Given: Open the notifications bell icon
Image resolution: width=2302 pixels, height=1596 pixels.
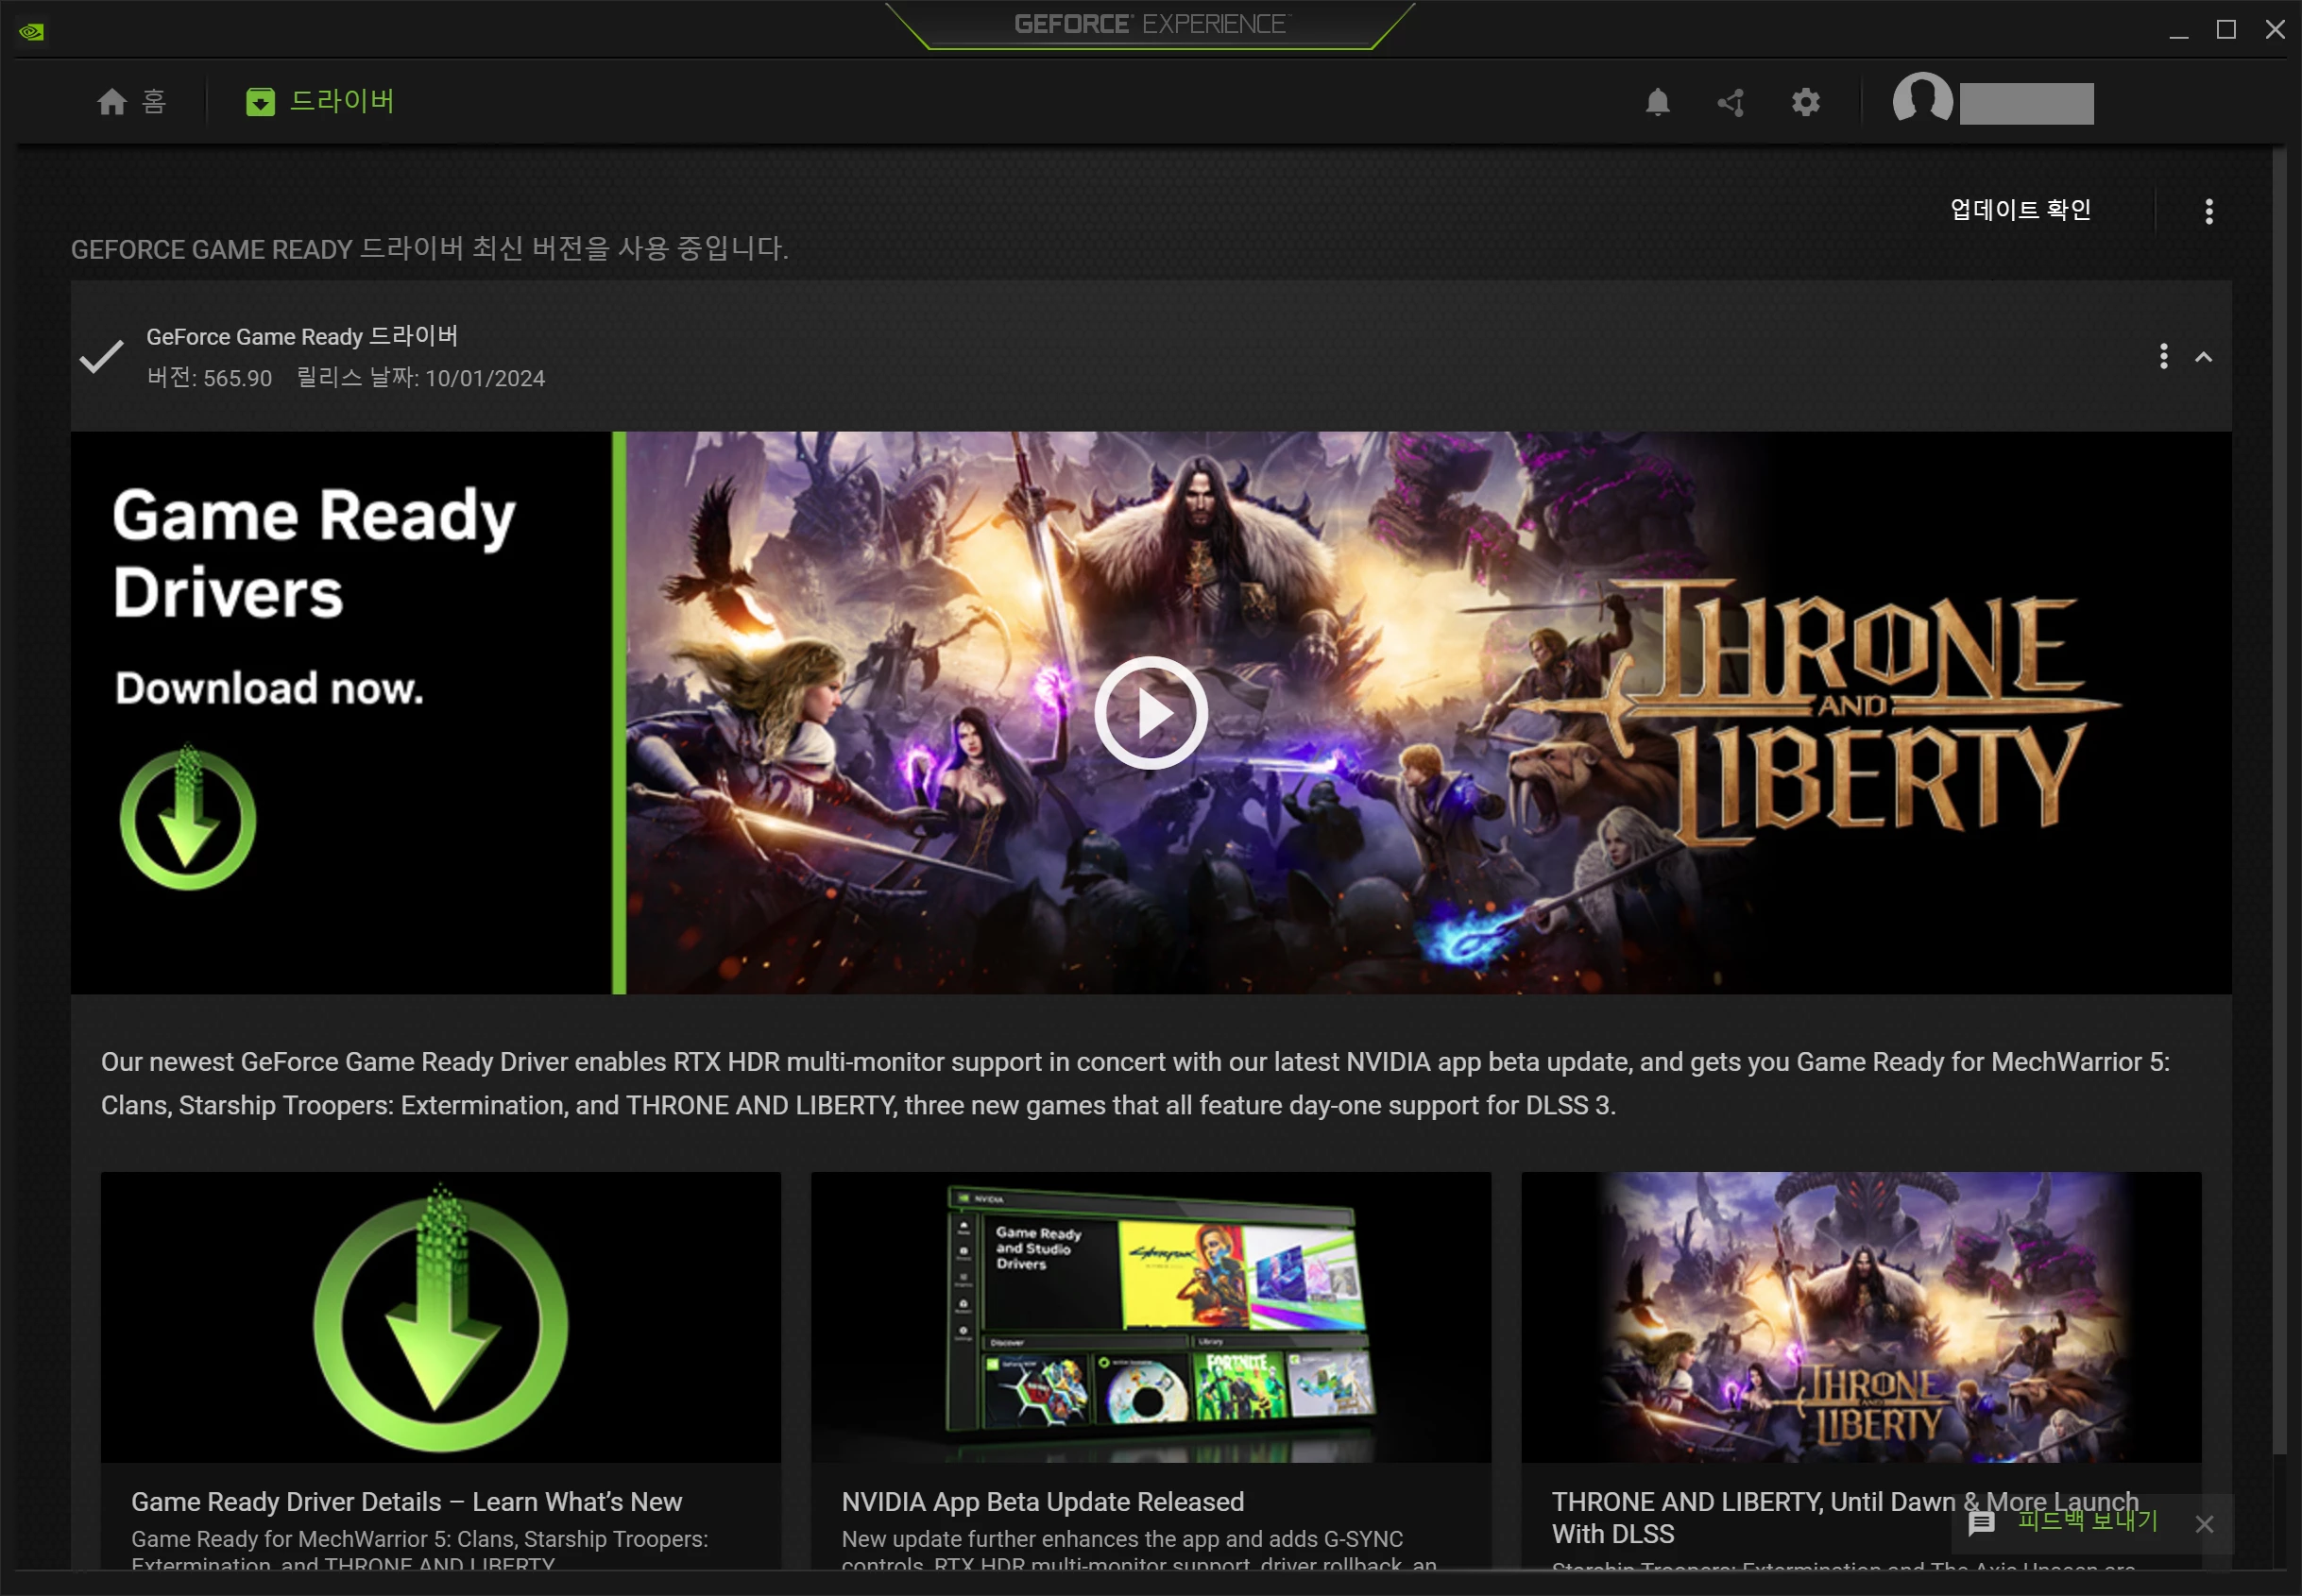Looking at the screenshot, I should [1657, 102].
